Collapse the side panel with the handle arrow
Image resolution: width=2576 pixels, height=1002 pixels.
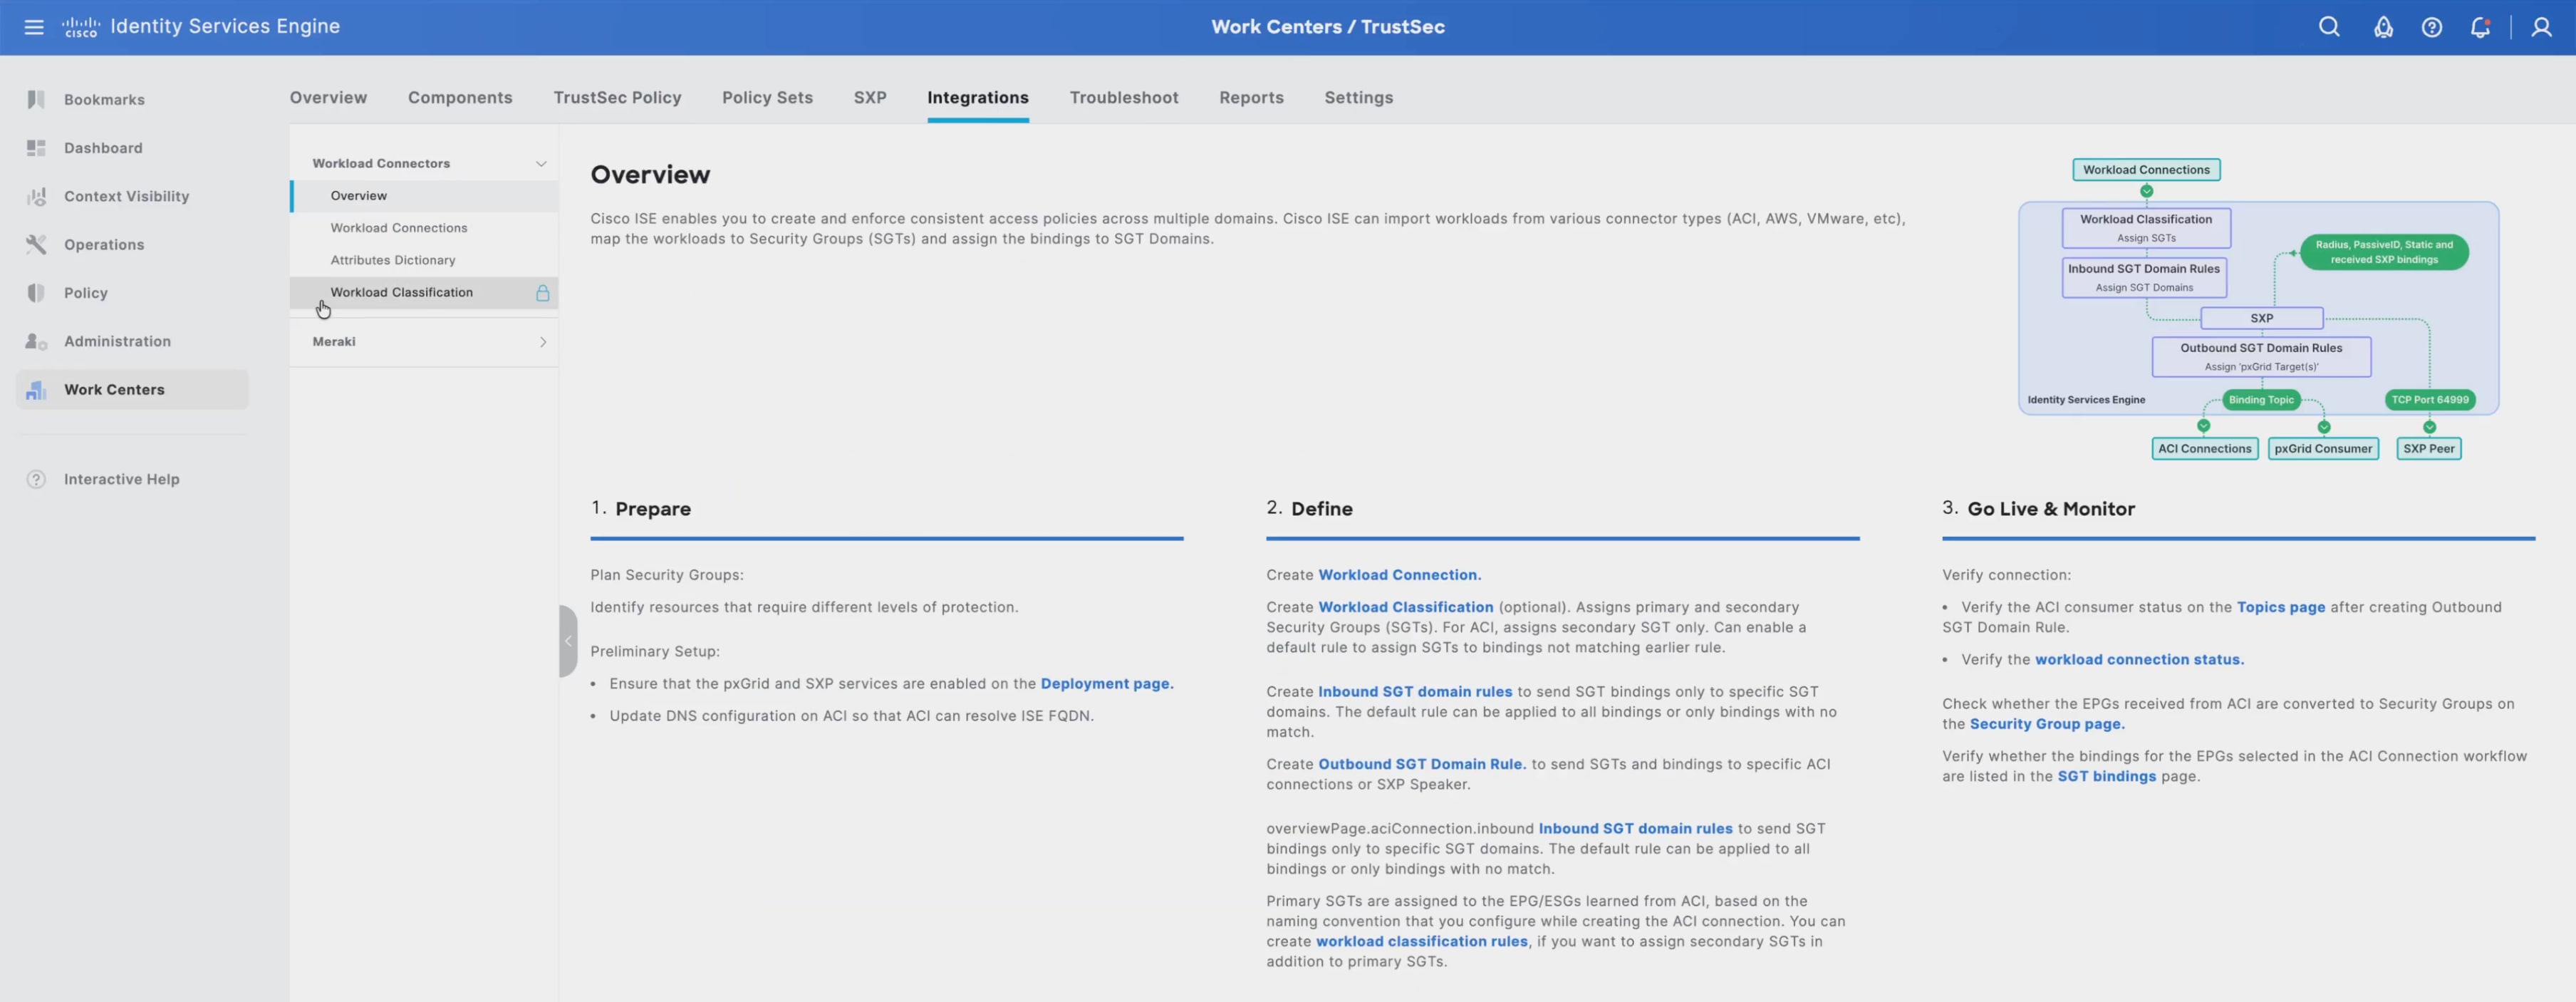pos(568,641)
